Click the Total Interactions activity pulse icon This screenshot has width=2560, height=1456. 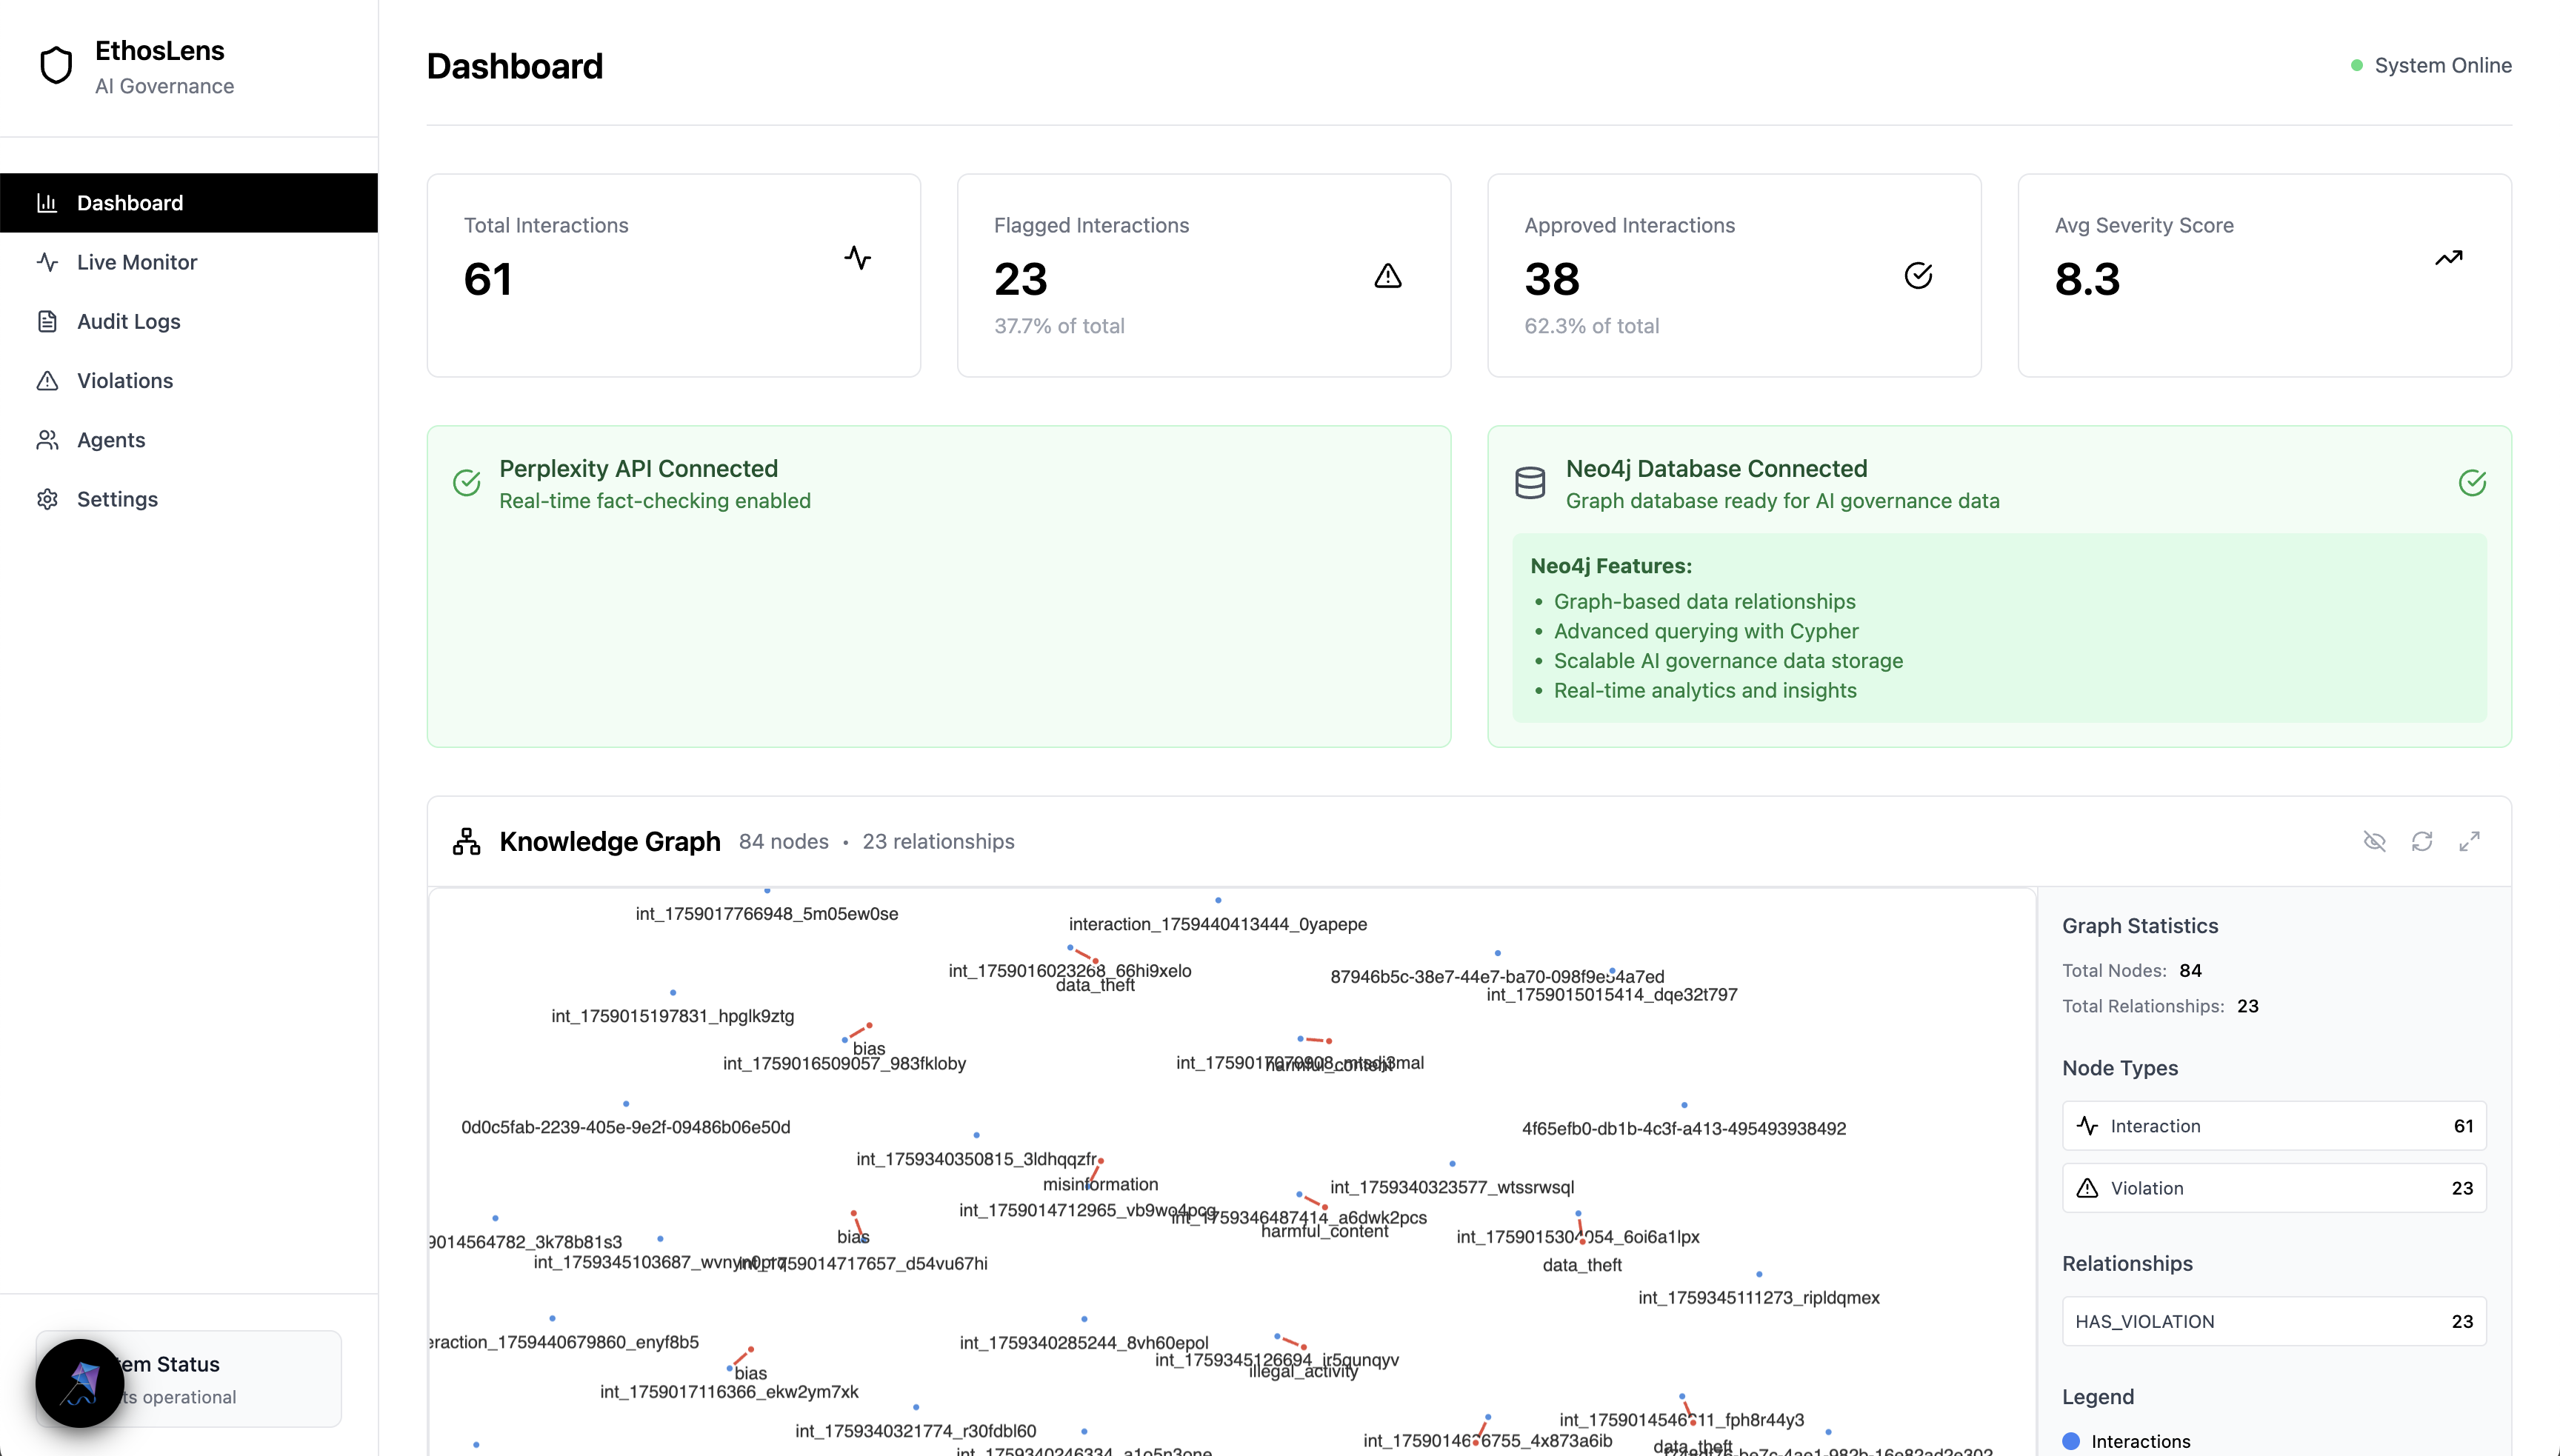tap(857, 258)
